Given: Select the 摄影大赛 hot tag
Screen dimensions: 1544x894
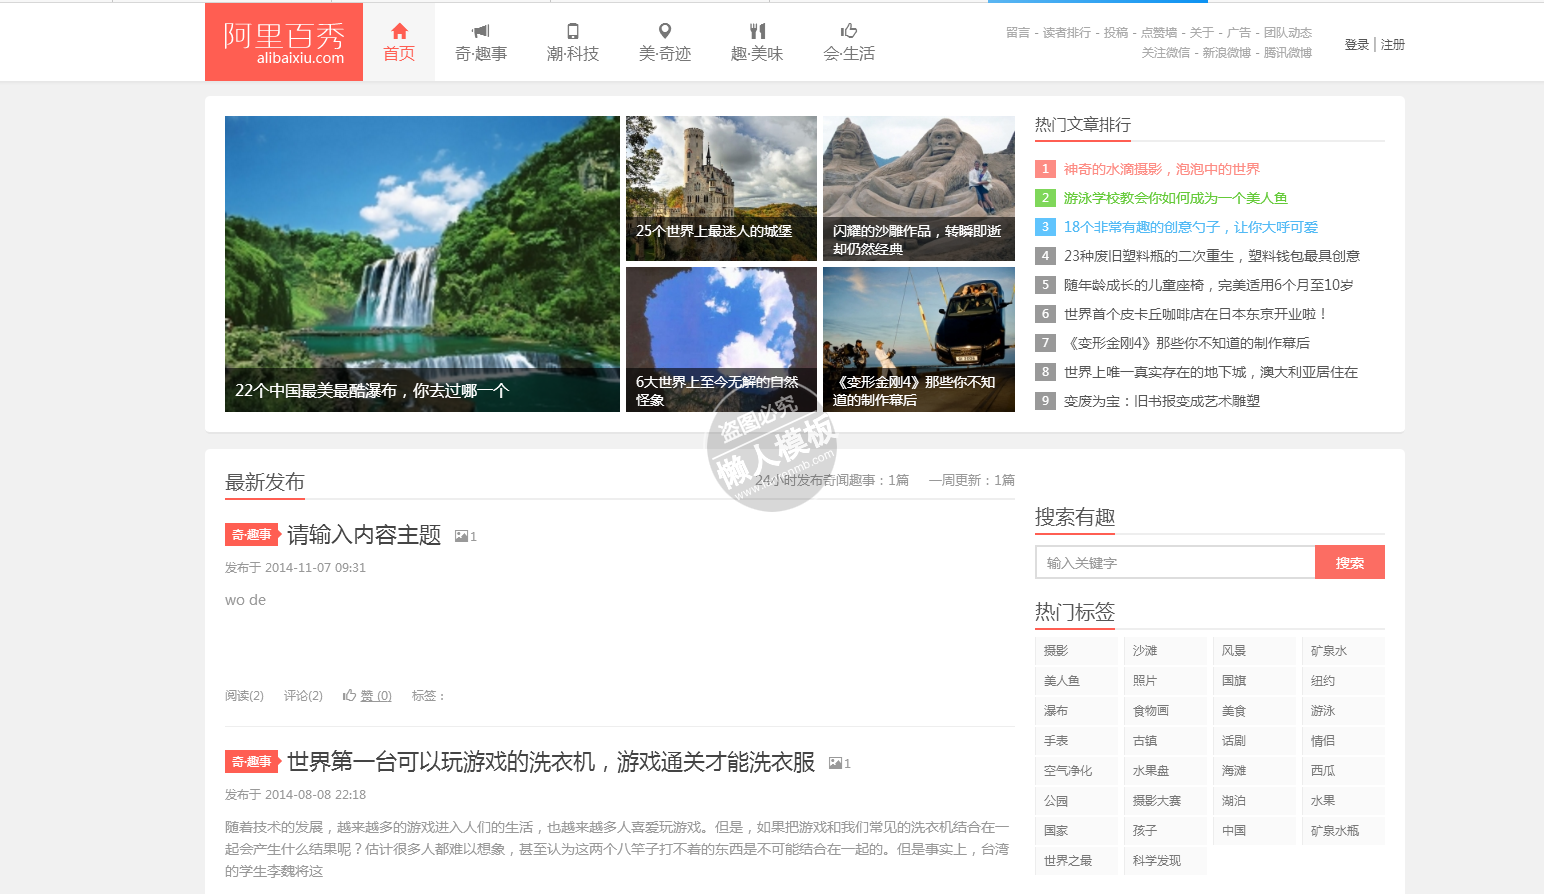Looking at the screenshot, I should (1166, 801).
